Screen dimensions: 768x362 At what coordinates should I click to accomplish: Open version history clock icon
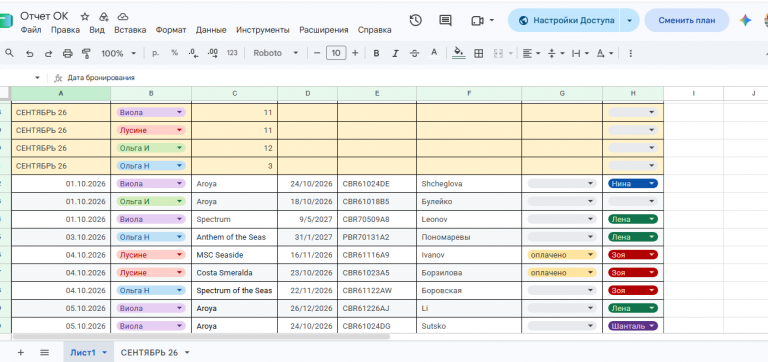[415, 20]
